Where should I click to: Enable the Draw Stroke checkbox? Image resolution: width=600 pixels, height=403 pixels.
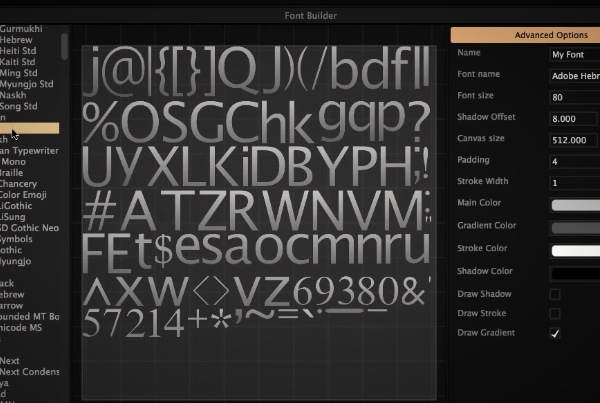(555, 314)
